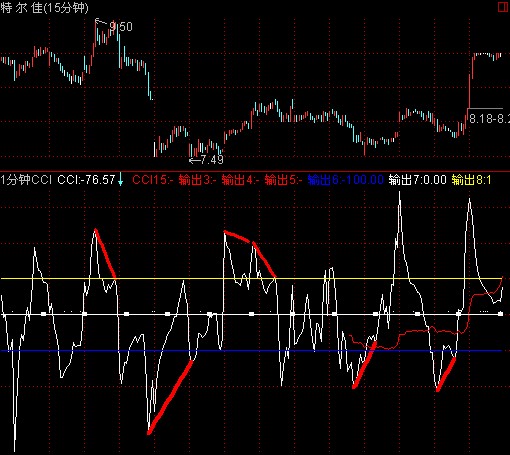Click the 7.49 low price label
Image resolution: width=510 pixels, height=455 pixels.
click(x=212, y=160)
